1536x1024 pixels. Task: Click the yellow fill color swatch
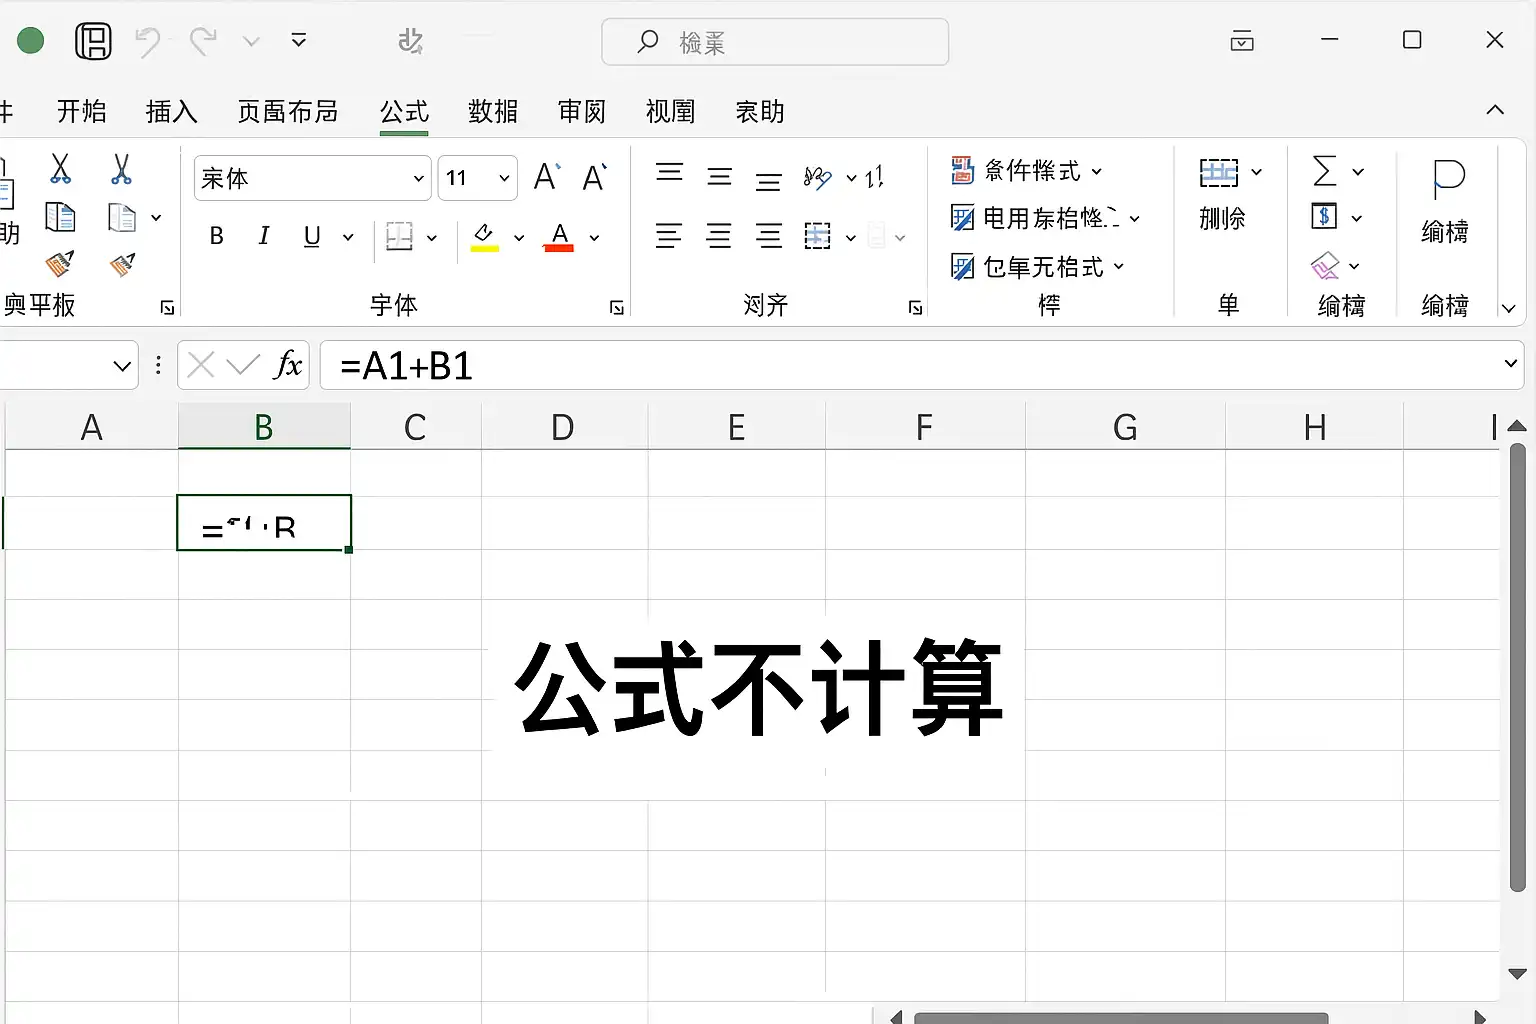(484, 237)
